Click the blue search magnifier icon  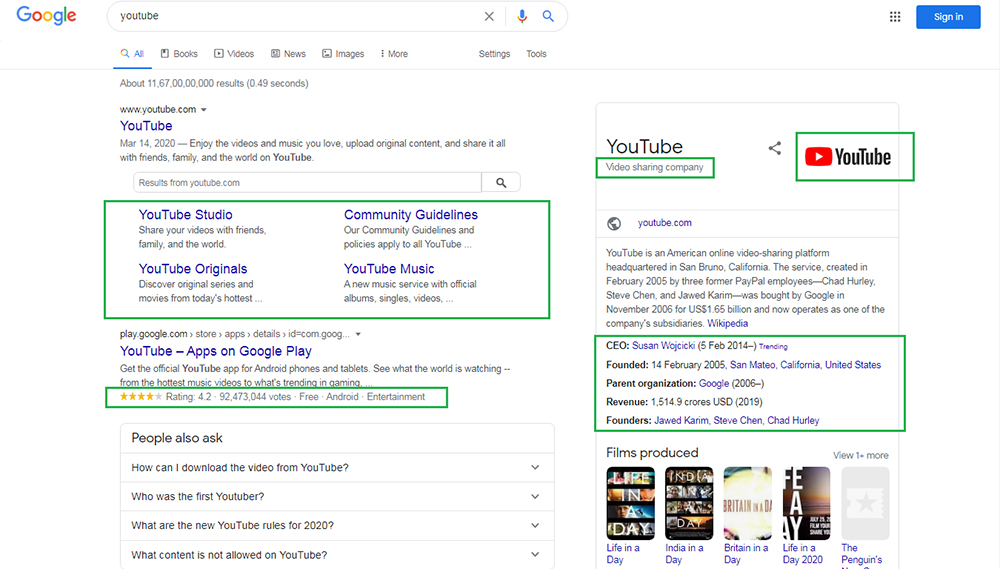(x=548, y=17)
